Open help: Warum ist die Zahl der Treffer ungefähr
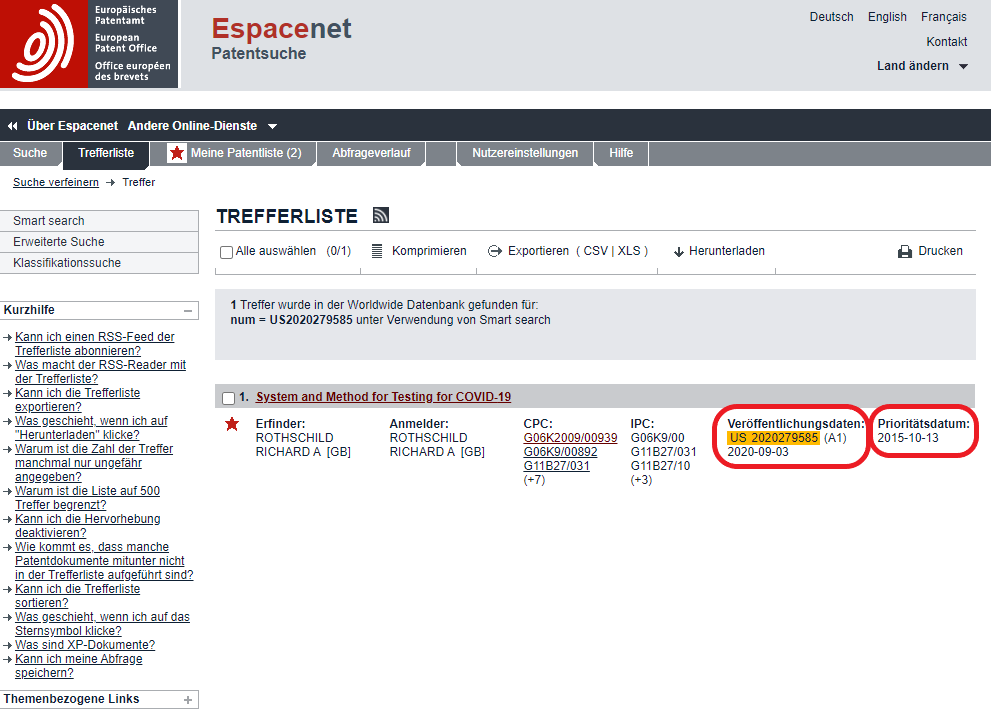 pos(94,463)
